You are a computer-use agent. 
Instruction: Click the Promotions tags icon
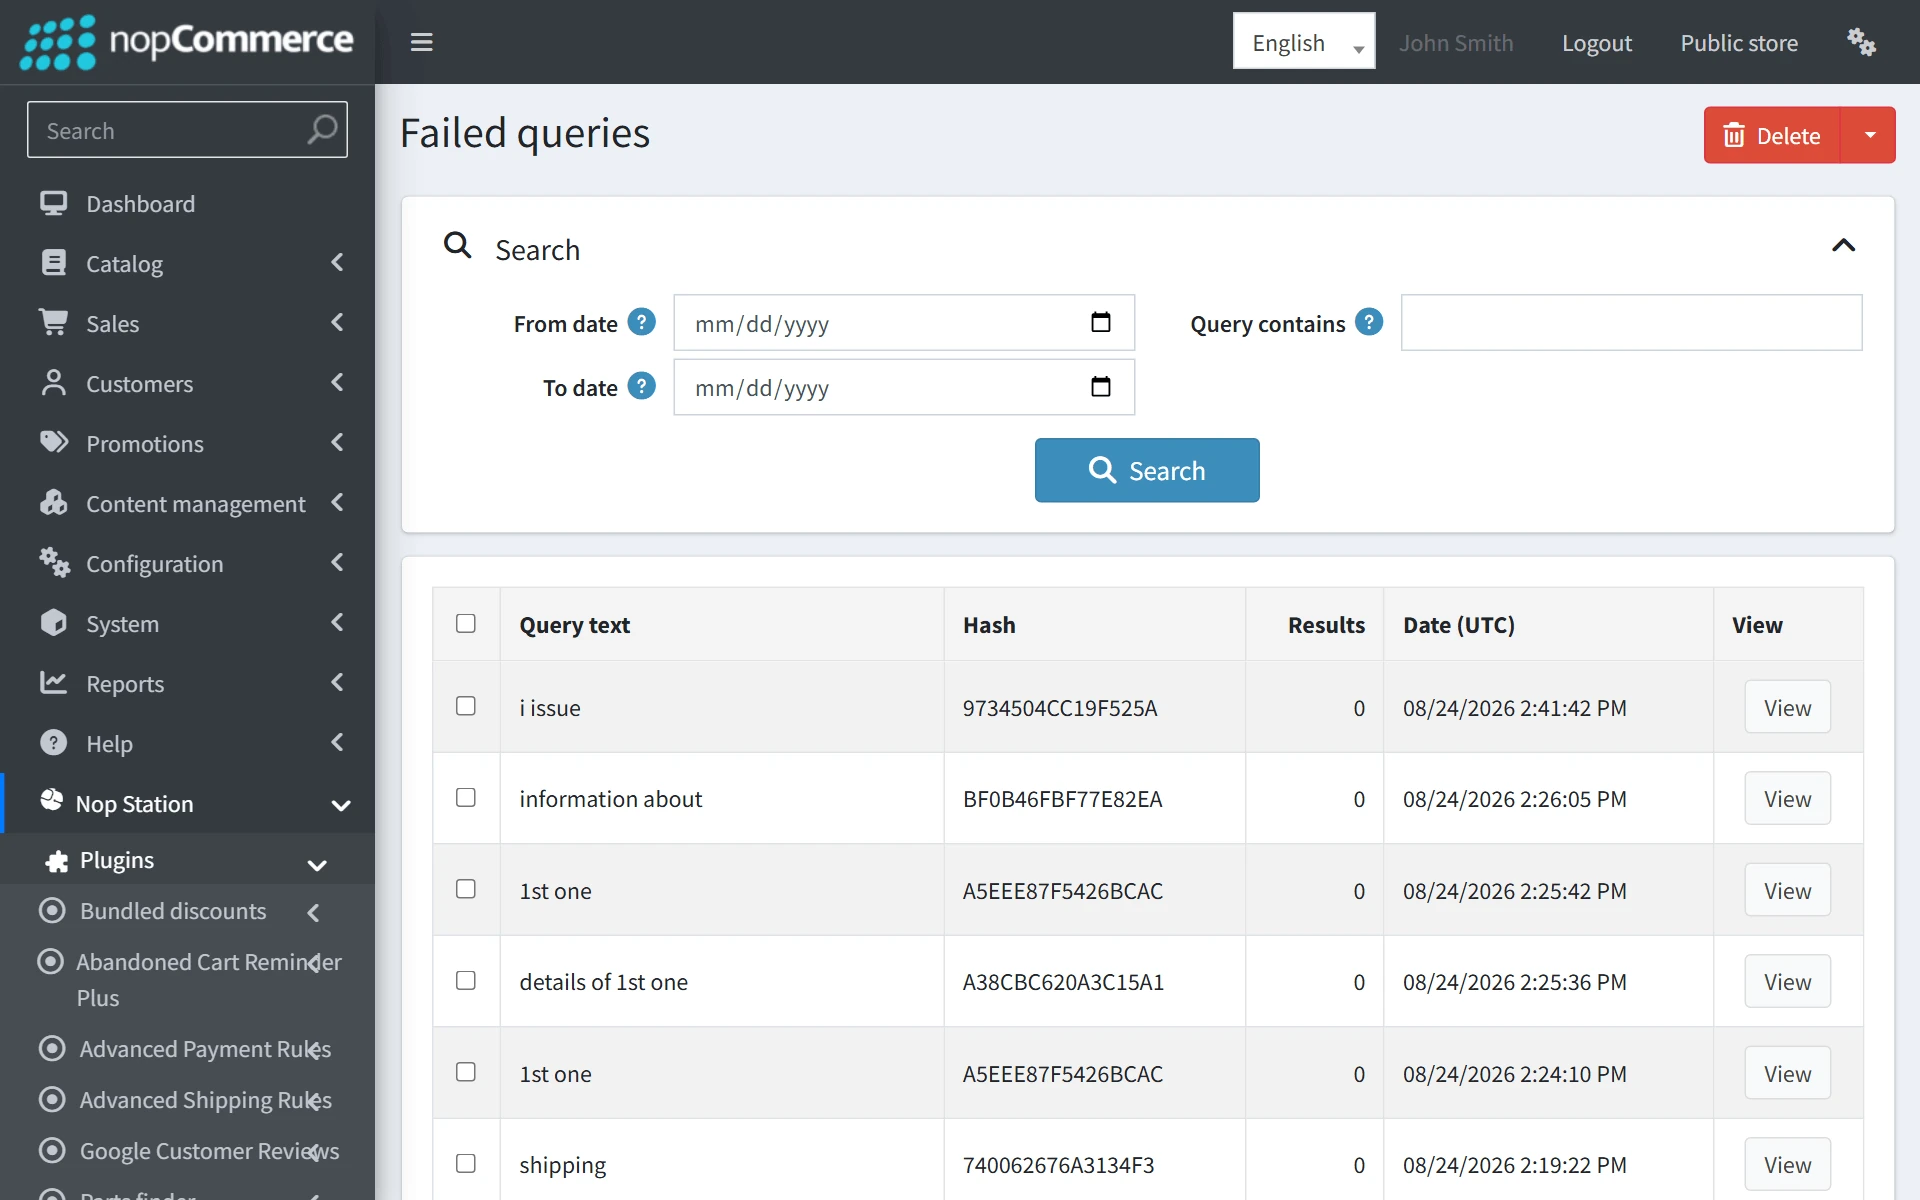(54, 442)
